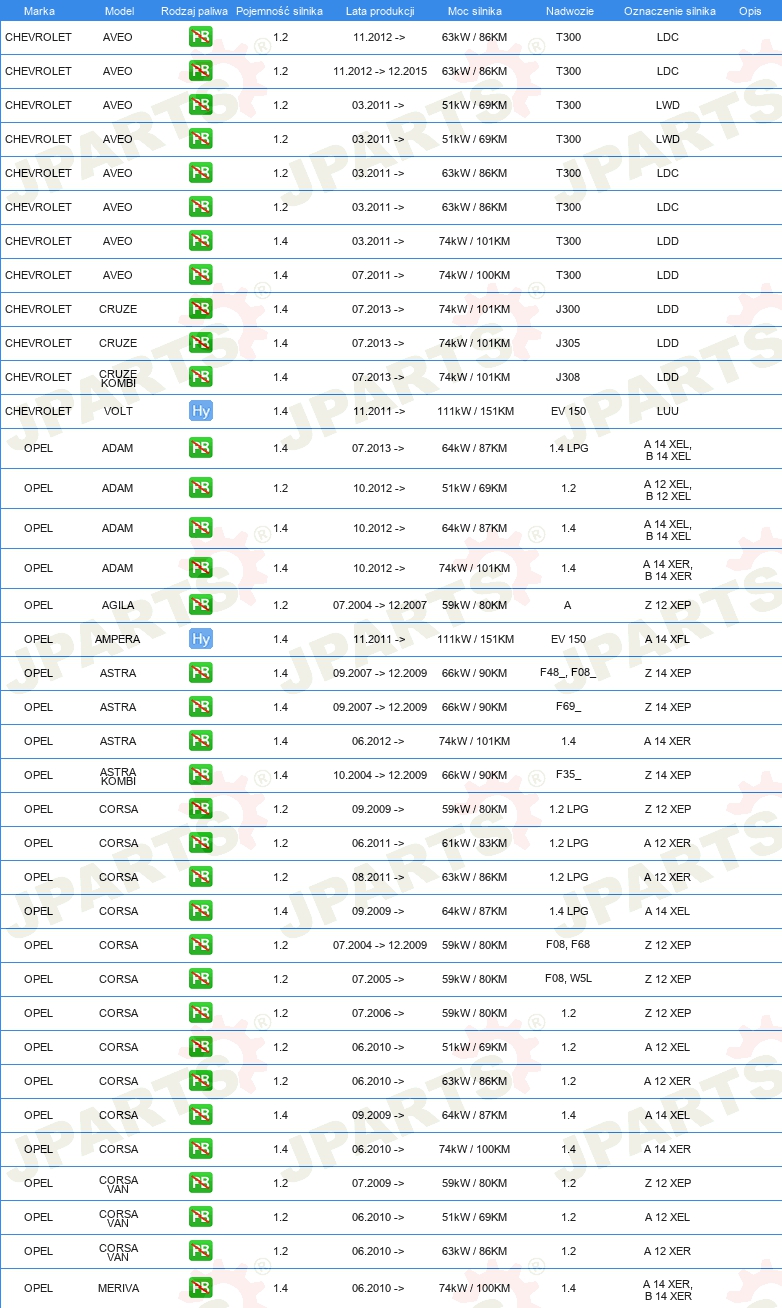Click the J308 body cell
The width and height of the screenshot is (782, 1308).
[568, 377]
